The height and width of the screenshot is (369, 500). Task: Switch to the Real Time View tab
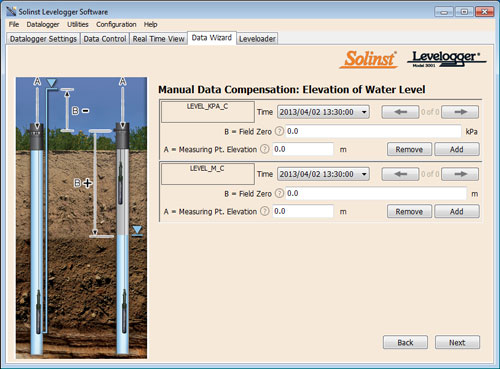tap(158, 39)
